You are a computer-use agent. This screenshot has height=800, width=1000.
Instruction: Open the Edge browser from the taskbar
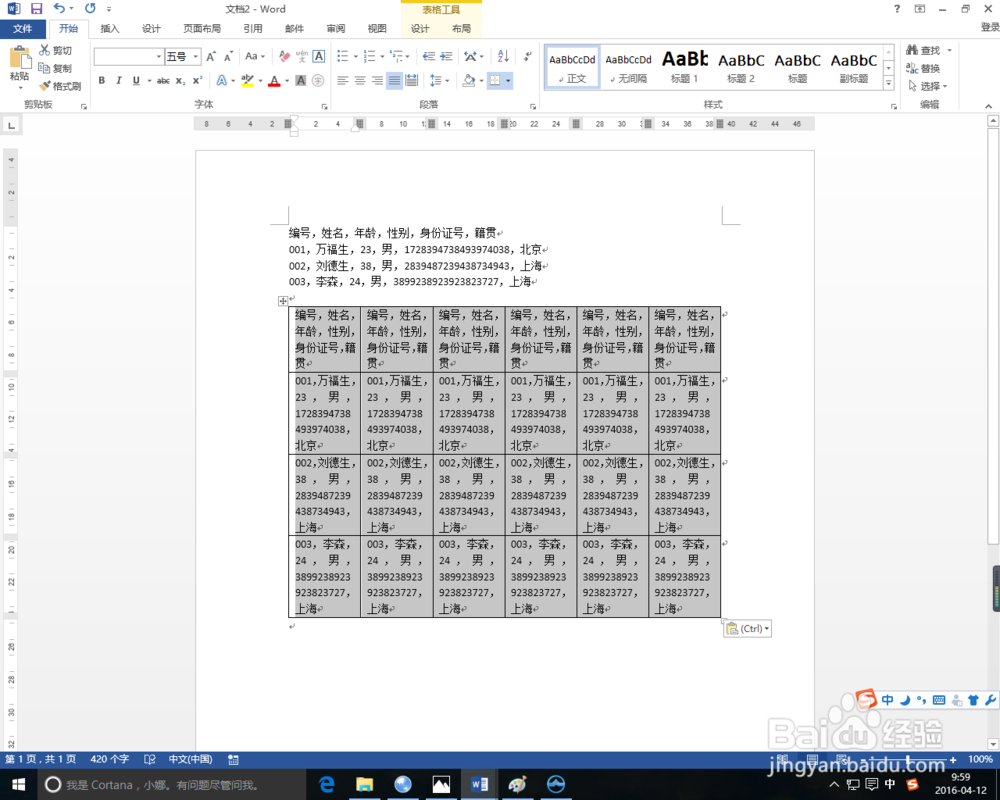click(327, 785)
